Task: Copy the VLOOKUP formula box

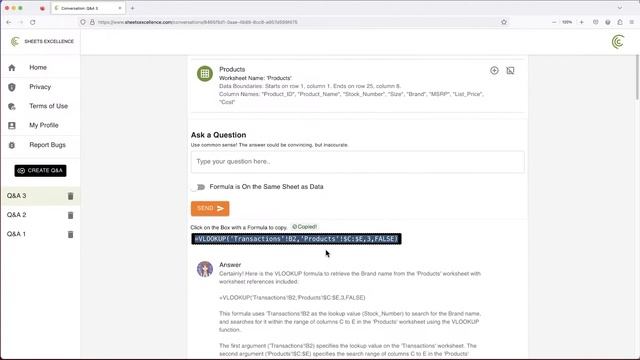Action: pyautogui.click(x=296, y=239)
